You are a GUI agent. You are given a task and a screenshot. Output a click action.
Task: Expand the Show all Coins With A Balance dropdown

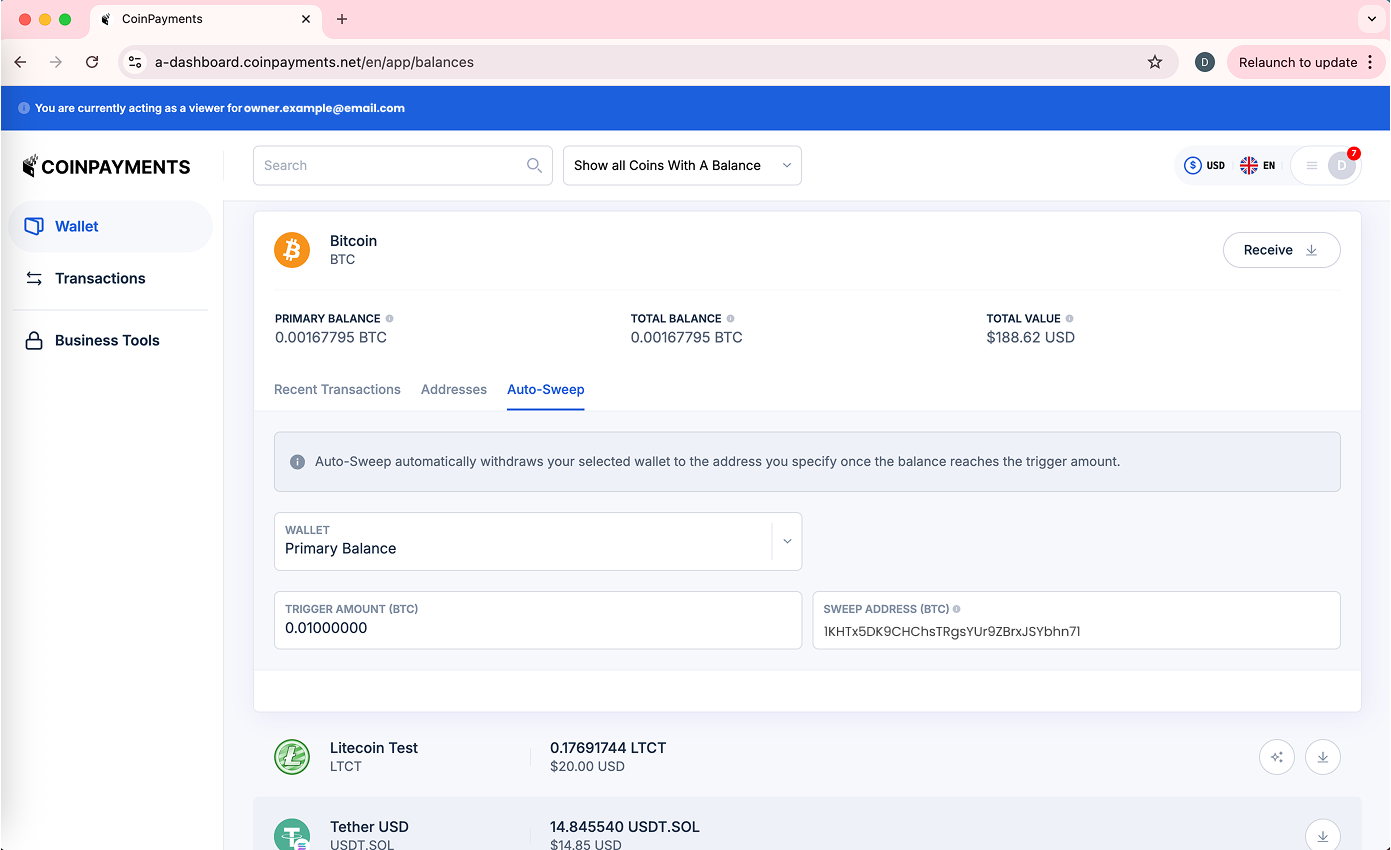pyautogui.click(x=682, y=166)
